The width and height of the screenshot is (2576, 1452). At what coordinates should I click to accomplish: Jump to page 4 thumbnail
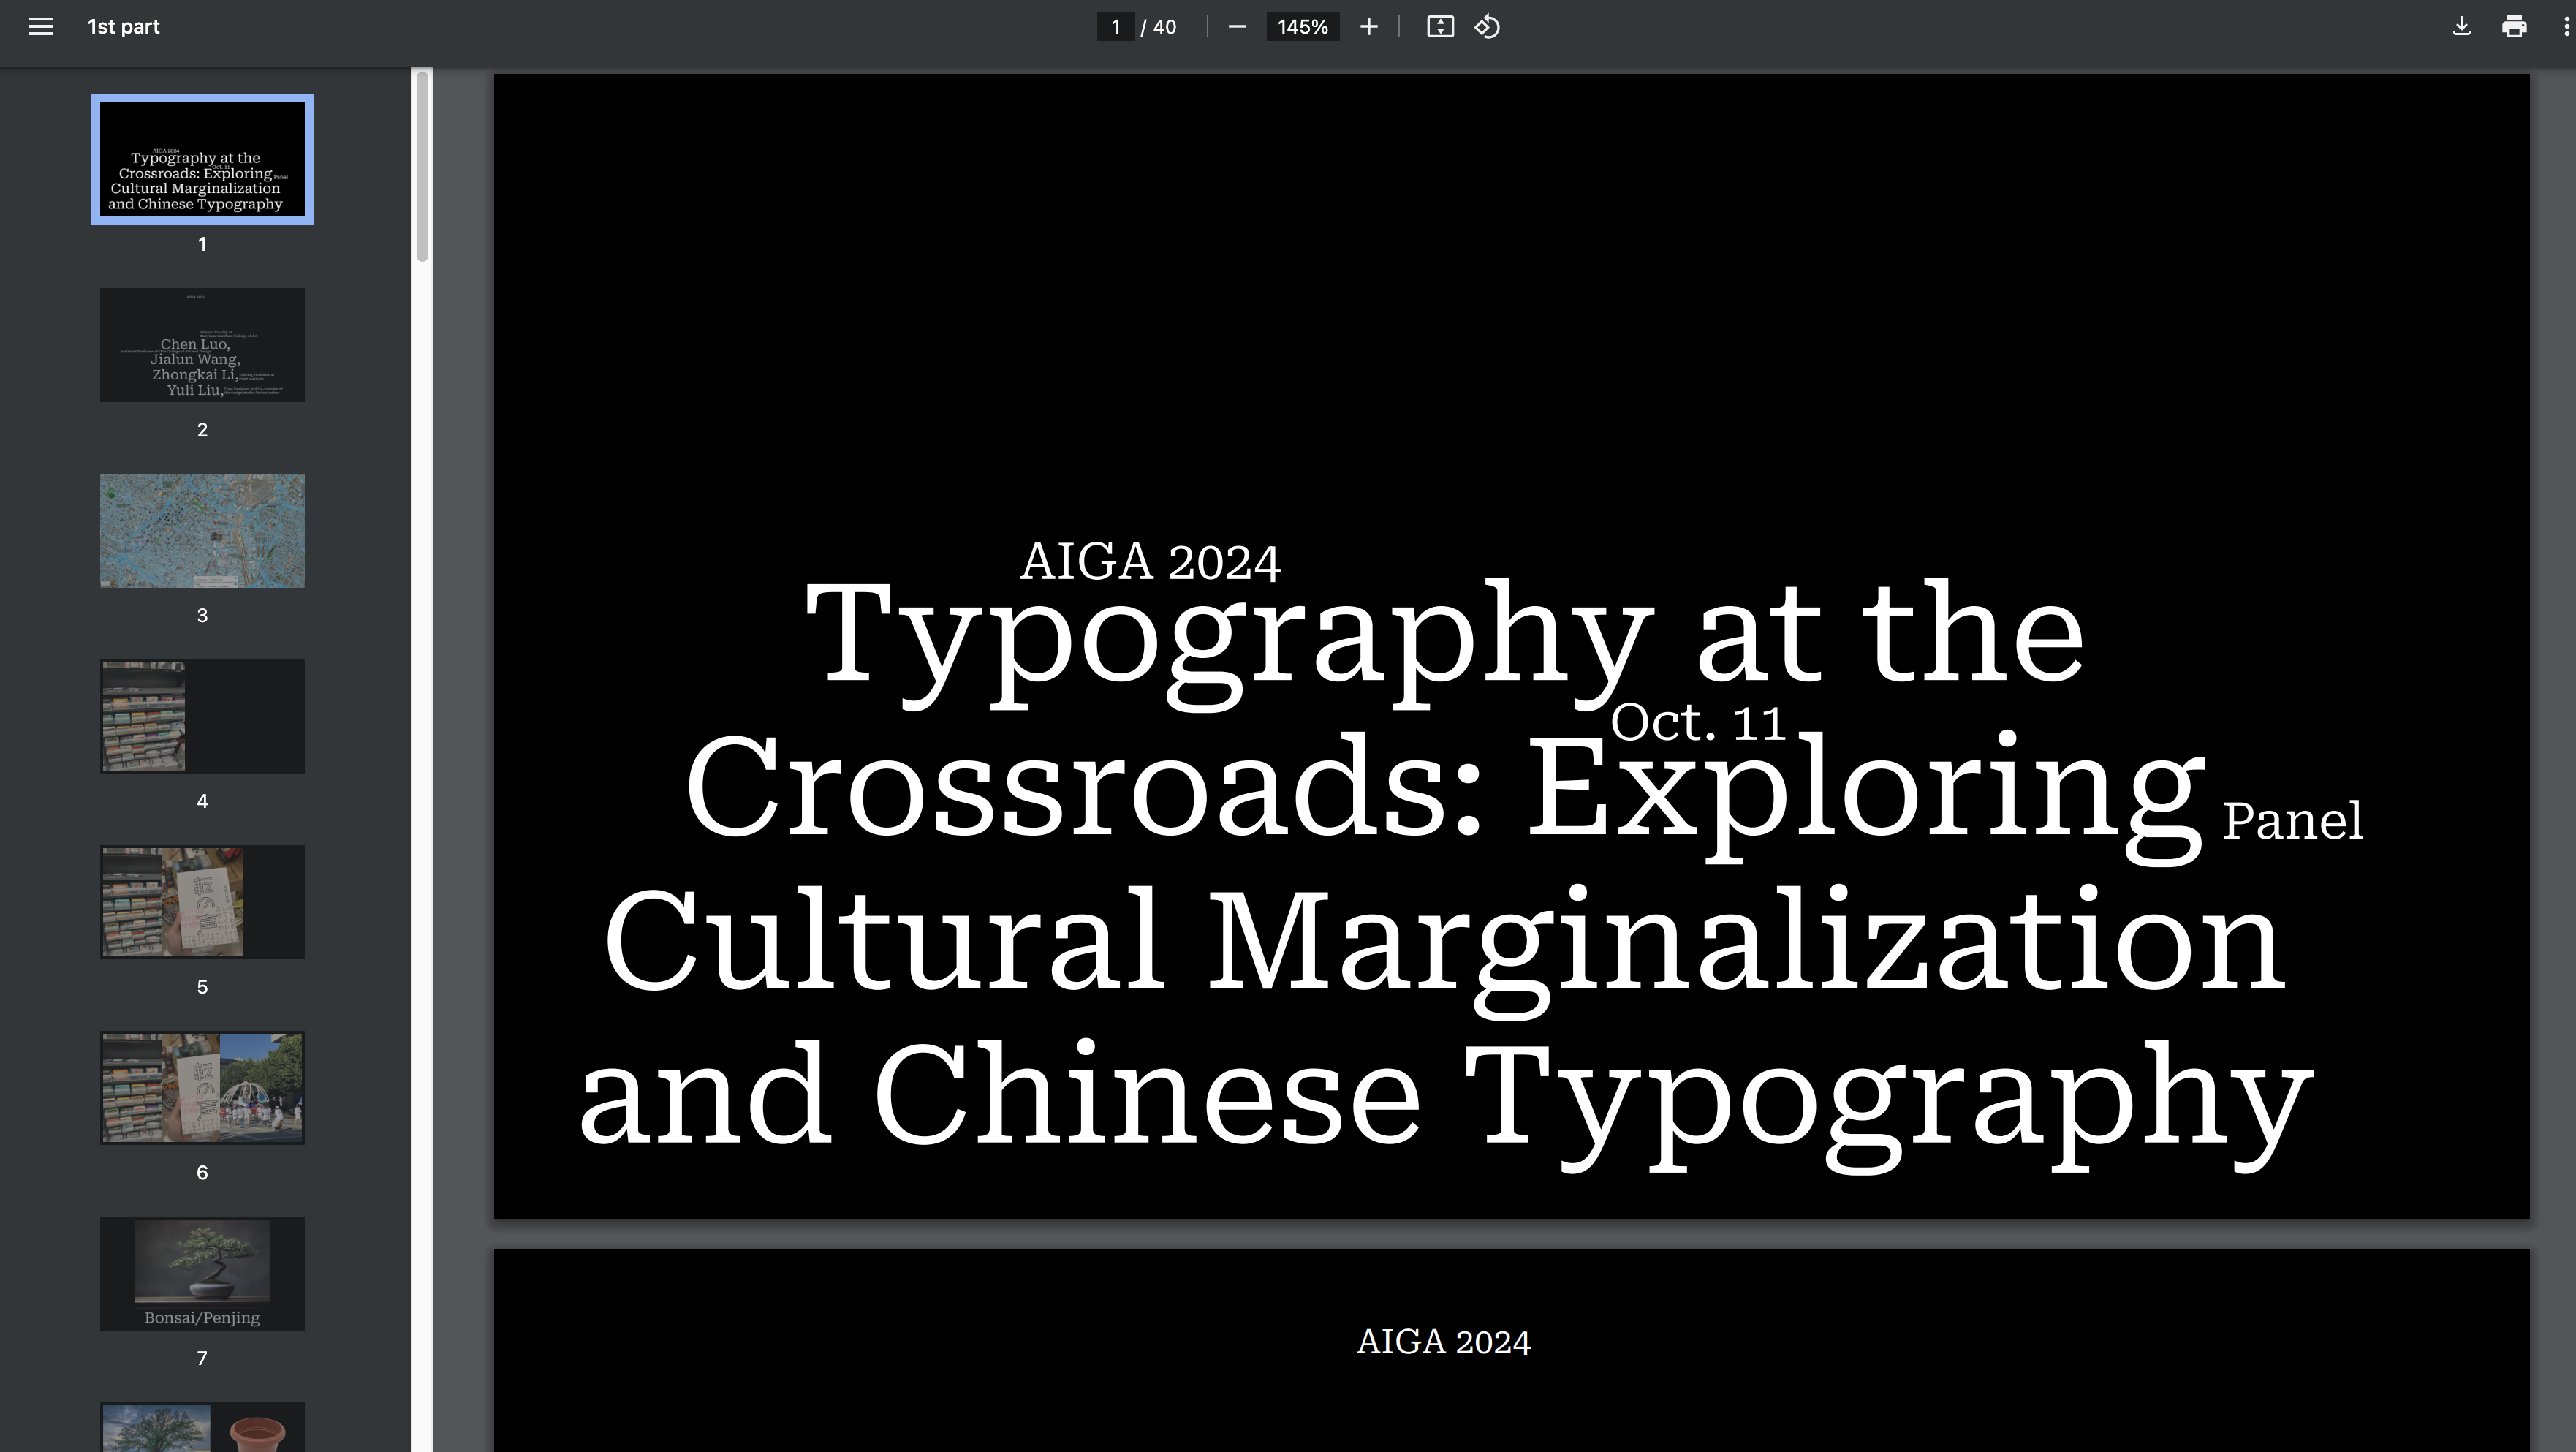(202, 716)
